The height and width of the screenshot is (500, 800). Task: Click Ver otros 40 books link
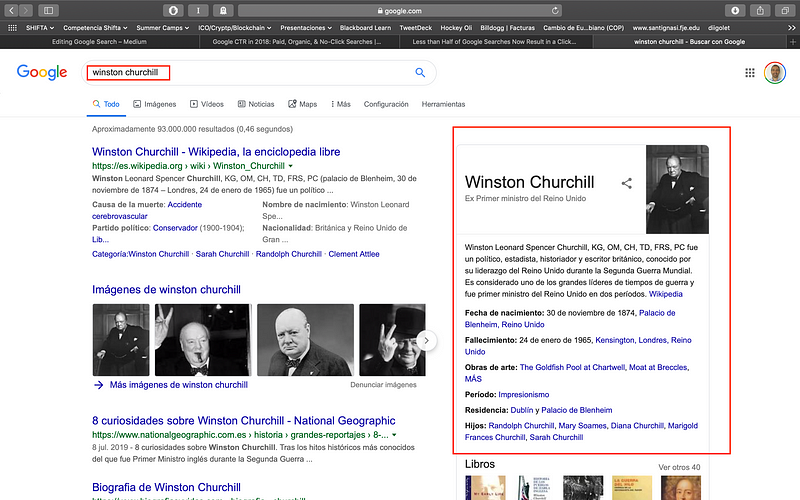679,467
